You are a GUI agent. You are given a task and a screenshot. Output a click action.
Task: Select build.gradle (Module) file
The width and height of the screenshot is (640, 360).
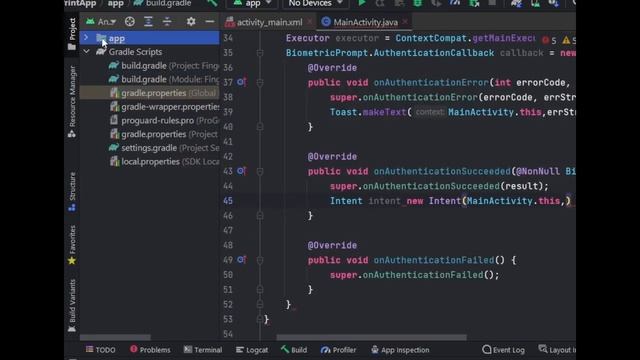(164, 79)
